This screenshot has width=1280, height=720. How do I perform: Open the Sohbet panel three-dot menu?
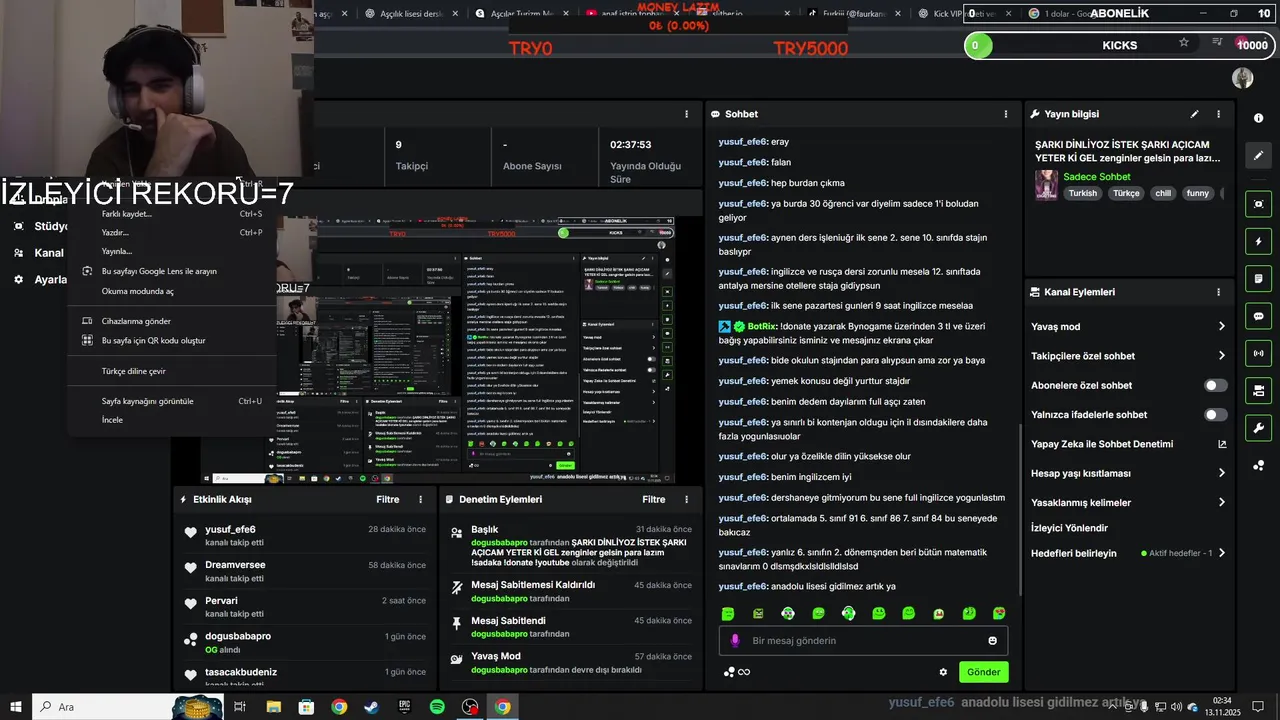[x=1005, y=114]
